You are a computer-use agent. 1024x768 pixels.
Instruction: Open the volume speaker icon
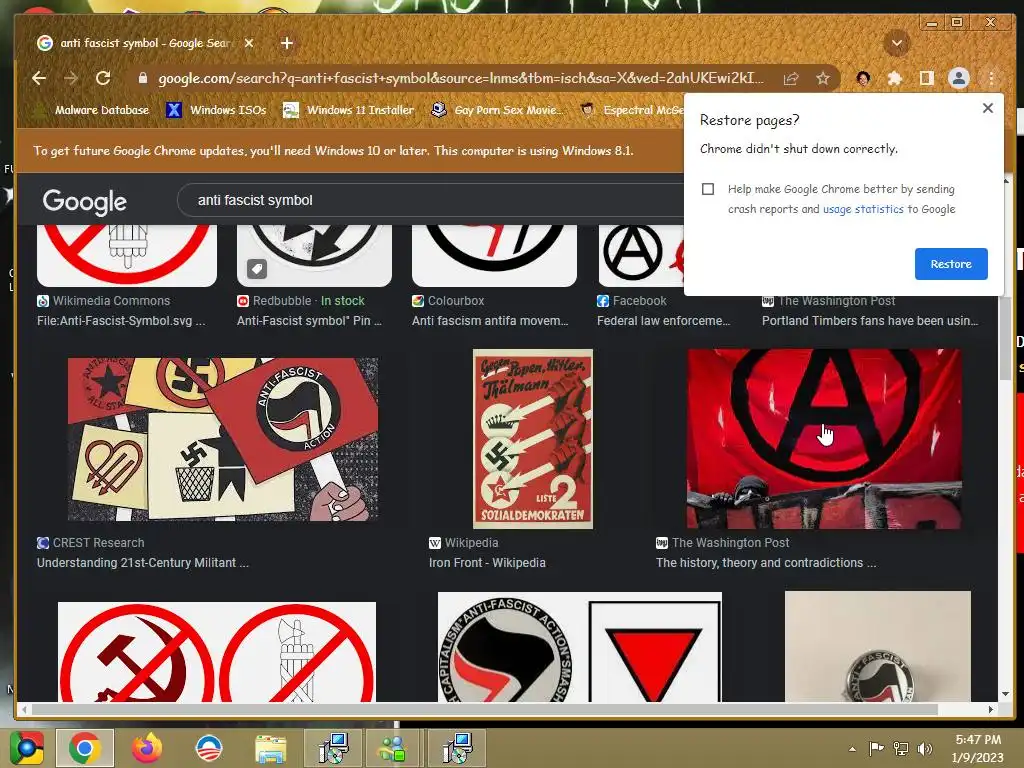tap(925, 748)
